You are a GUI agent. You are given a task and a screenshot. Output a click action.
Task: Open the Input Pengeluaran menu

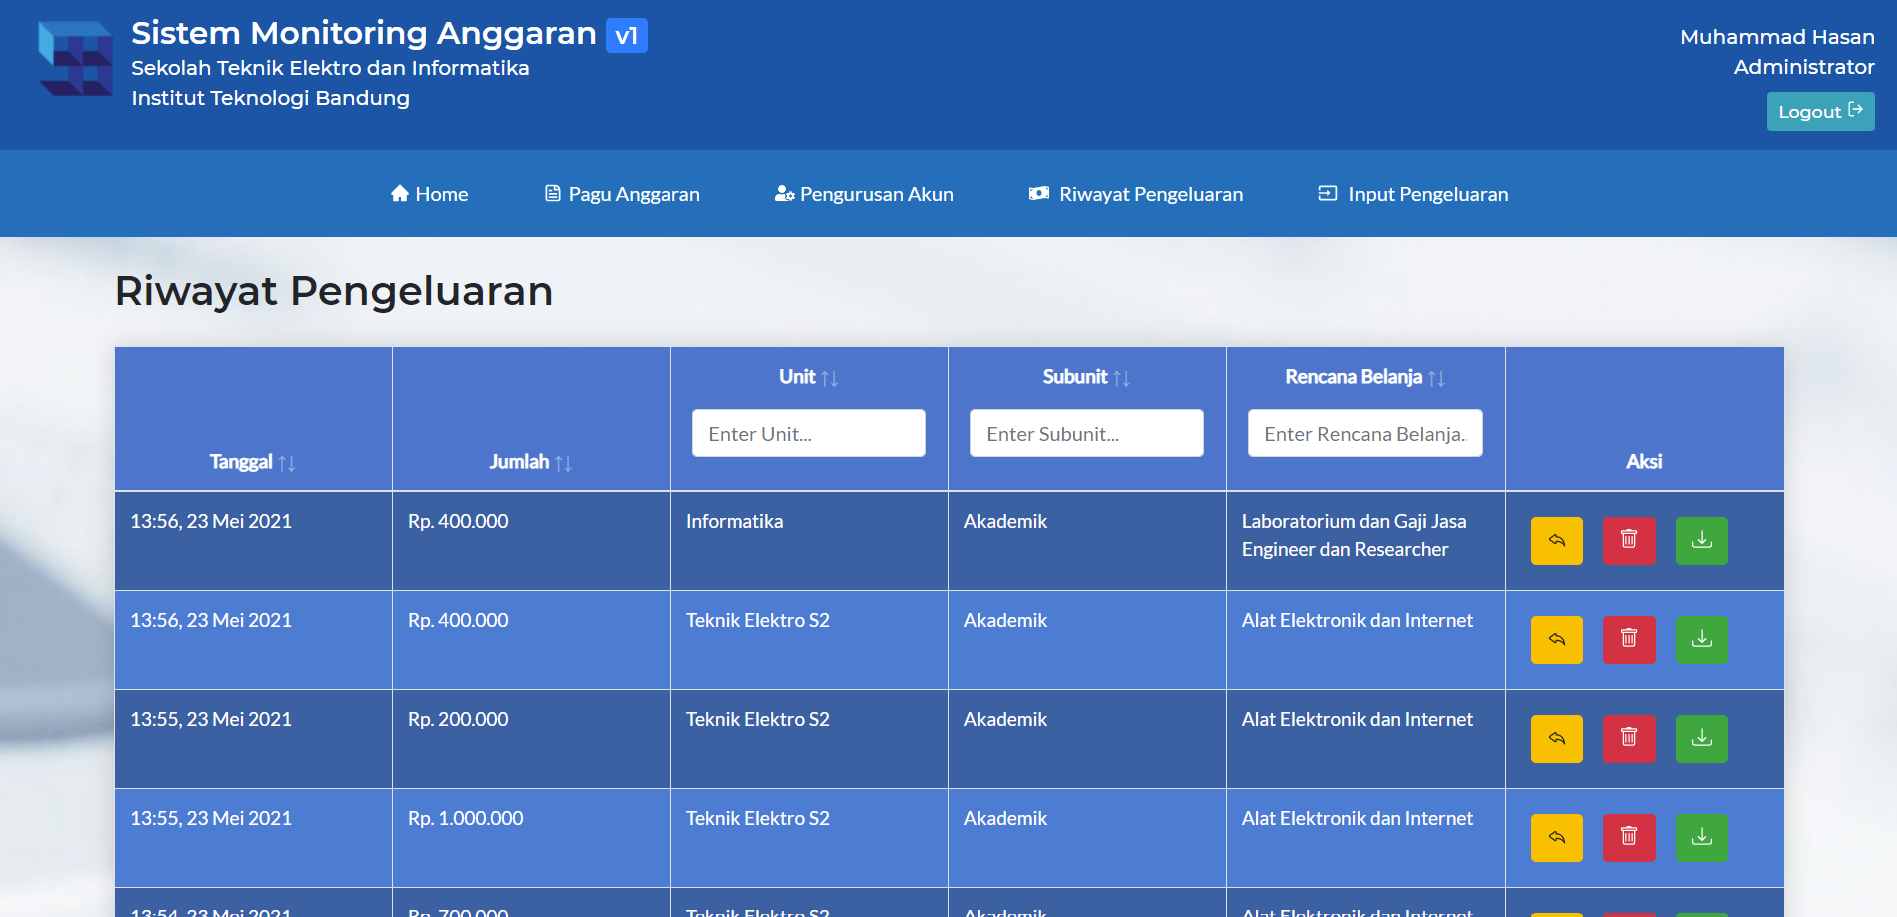tap(1413, 194)
